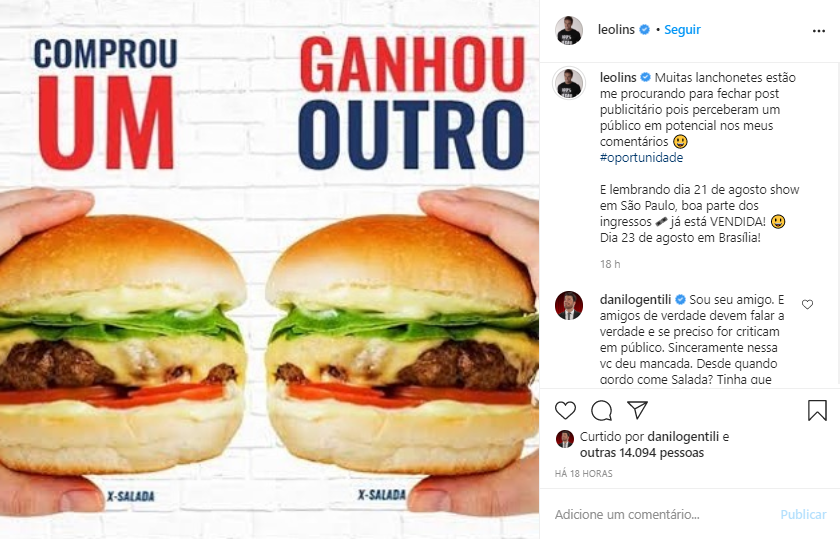Share the post via paper plane icon
The image size is (840, 539).
(638, 410)
